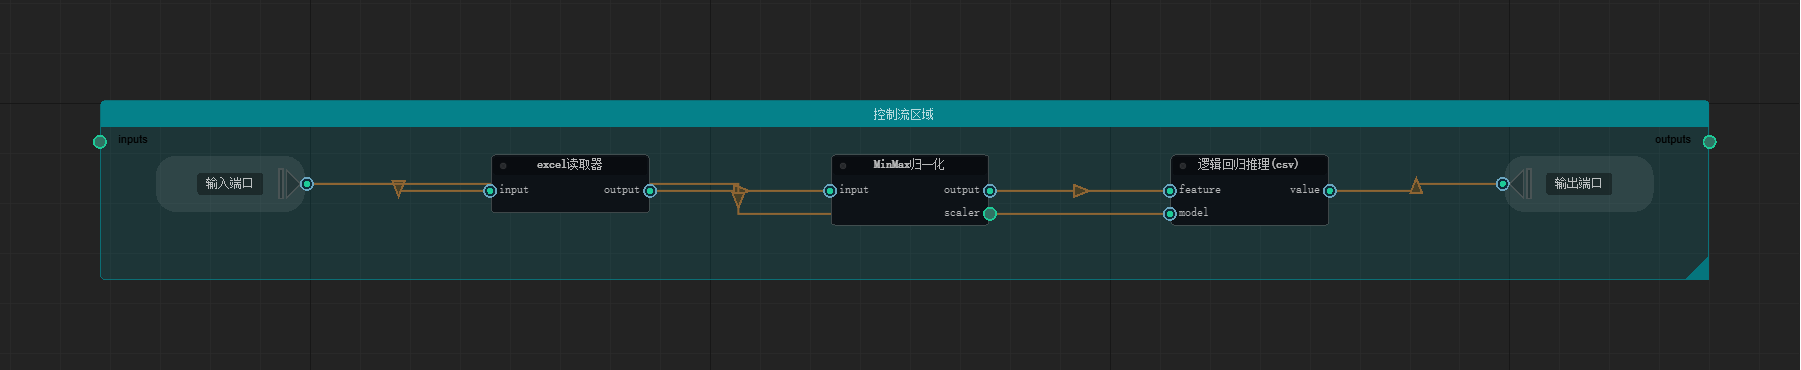Click the inputs port of control flow region
This screenshot has height=370, width=1801.
coord(100,141)
